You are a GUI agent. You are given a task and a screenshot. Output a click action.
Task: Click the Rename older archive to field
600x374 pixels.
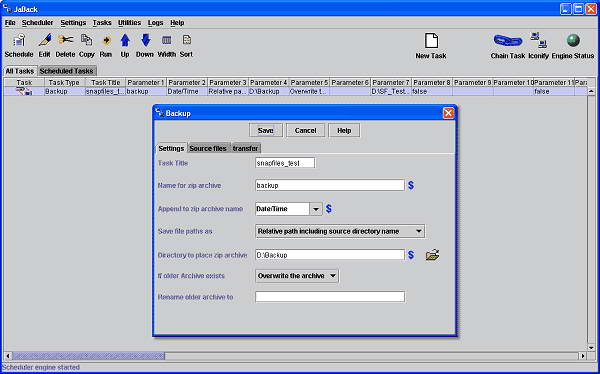coord(330,297)
